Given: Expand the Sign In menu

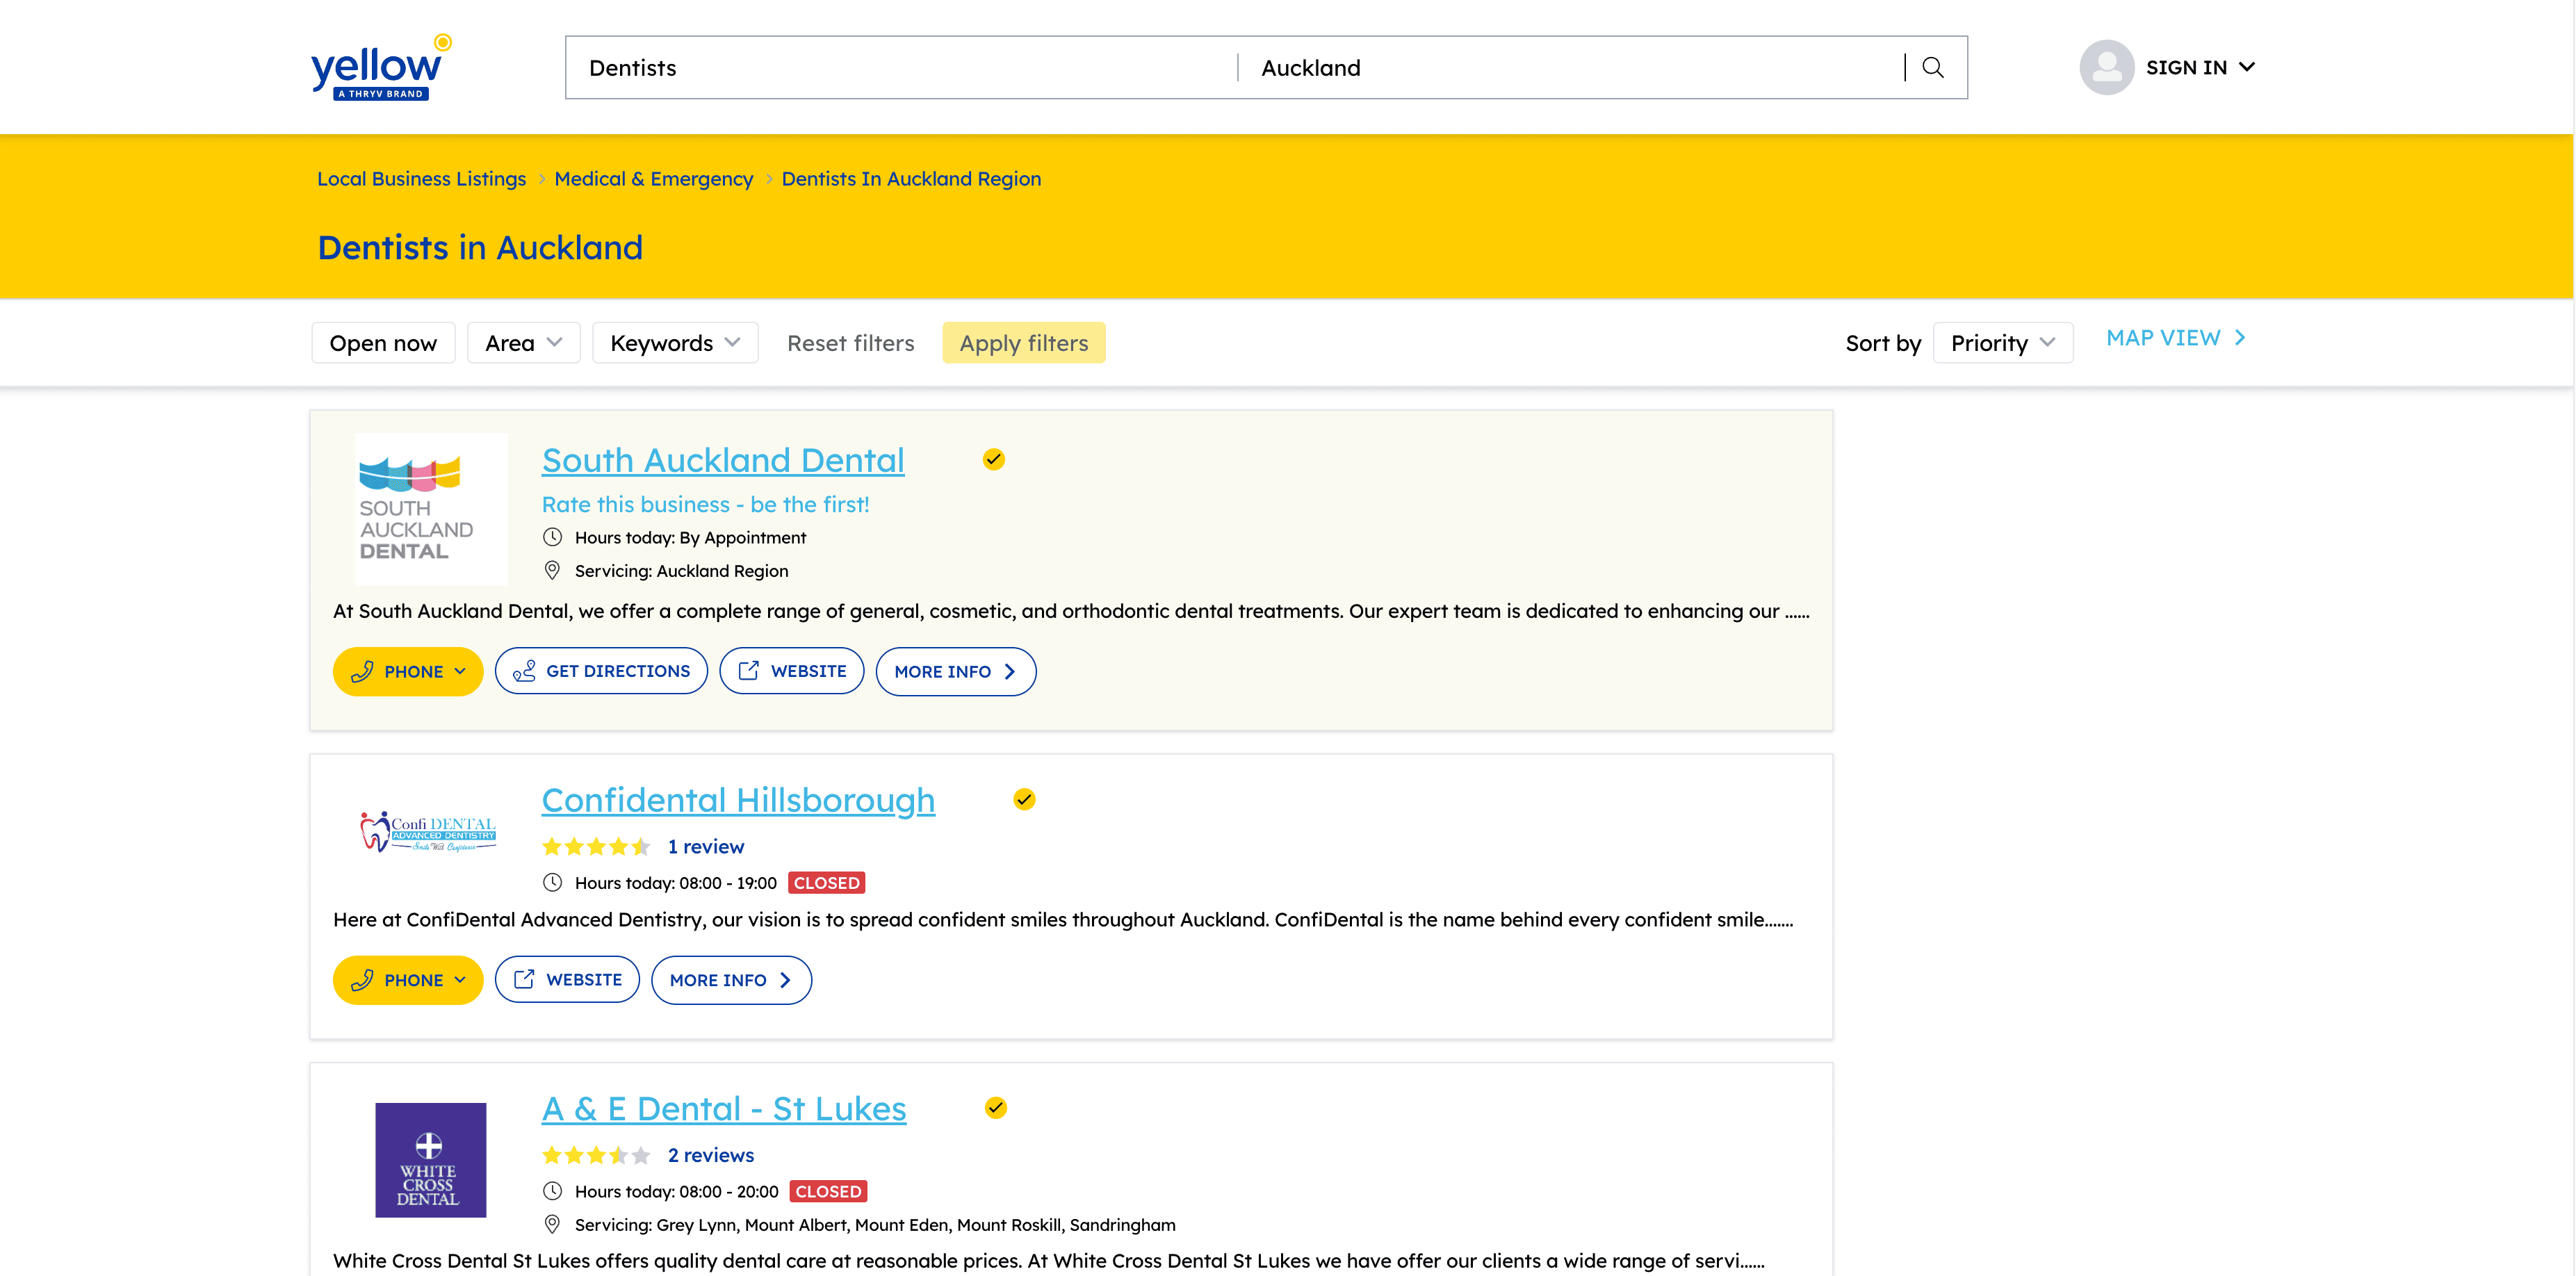Looking at the screenshot, I should pos(2200,67).
